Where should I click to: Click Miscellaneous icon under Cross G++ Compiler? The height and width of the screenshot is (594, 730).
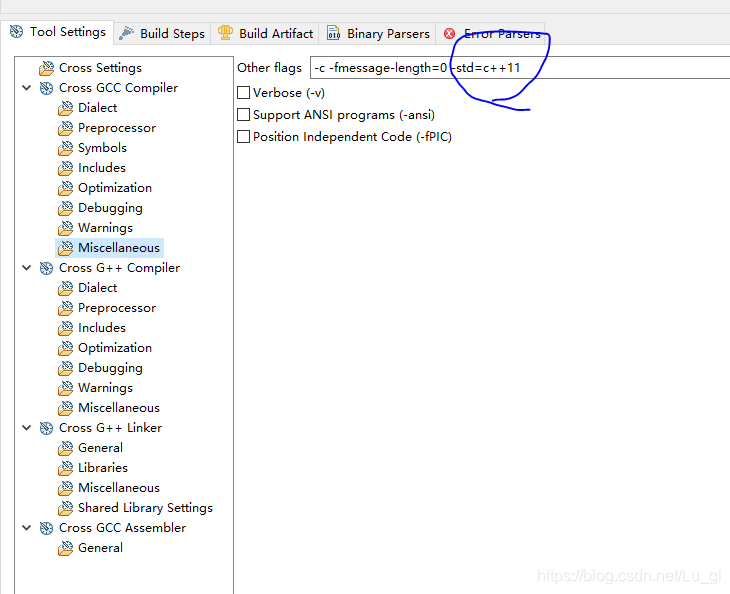pos(66,408)
